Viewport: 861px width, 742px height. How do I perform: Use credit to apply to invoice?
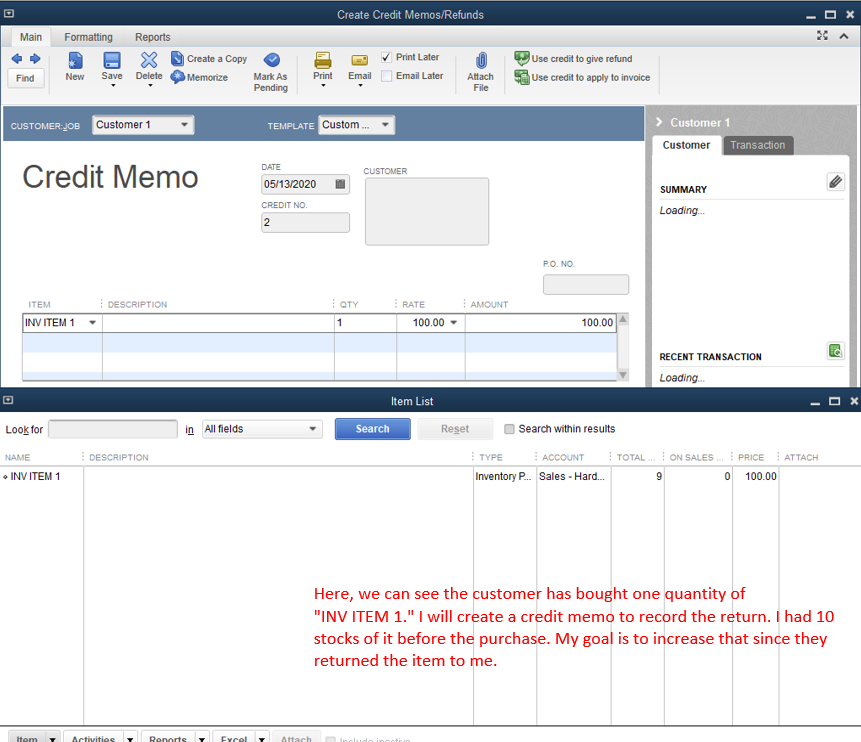pyautogui.click(x=583, y=77)
